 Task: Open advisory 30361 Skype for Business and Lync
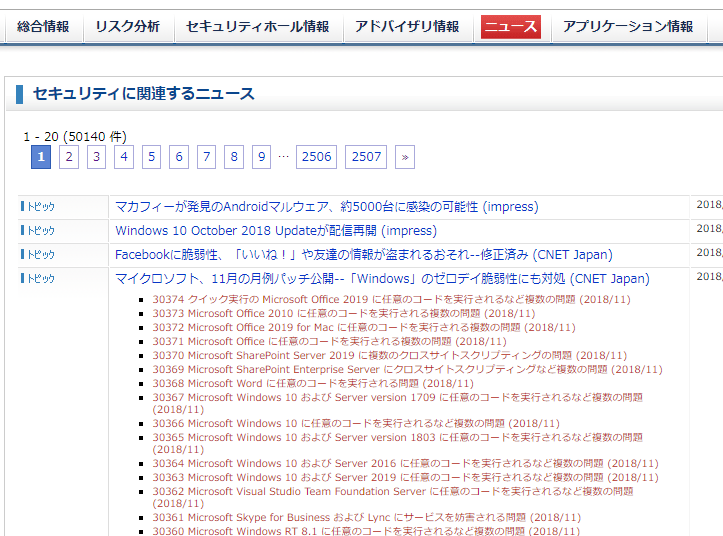(x=367, y=518)
